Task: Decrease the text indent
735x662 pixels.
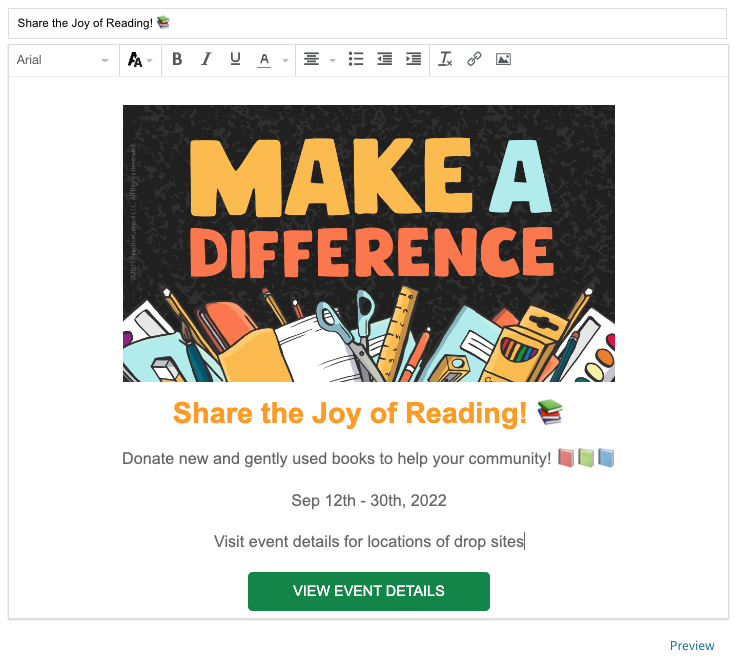Action: point(385,60)
